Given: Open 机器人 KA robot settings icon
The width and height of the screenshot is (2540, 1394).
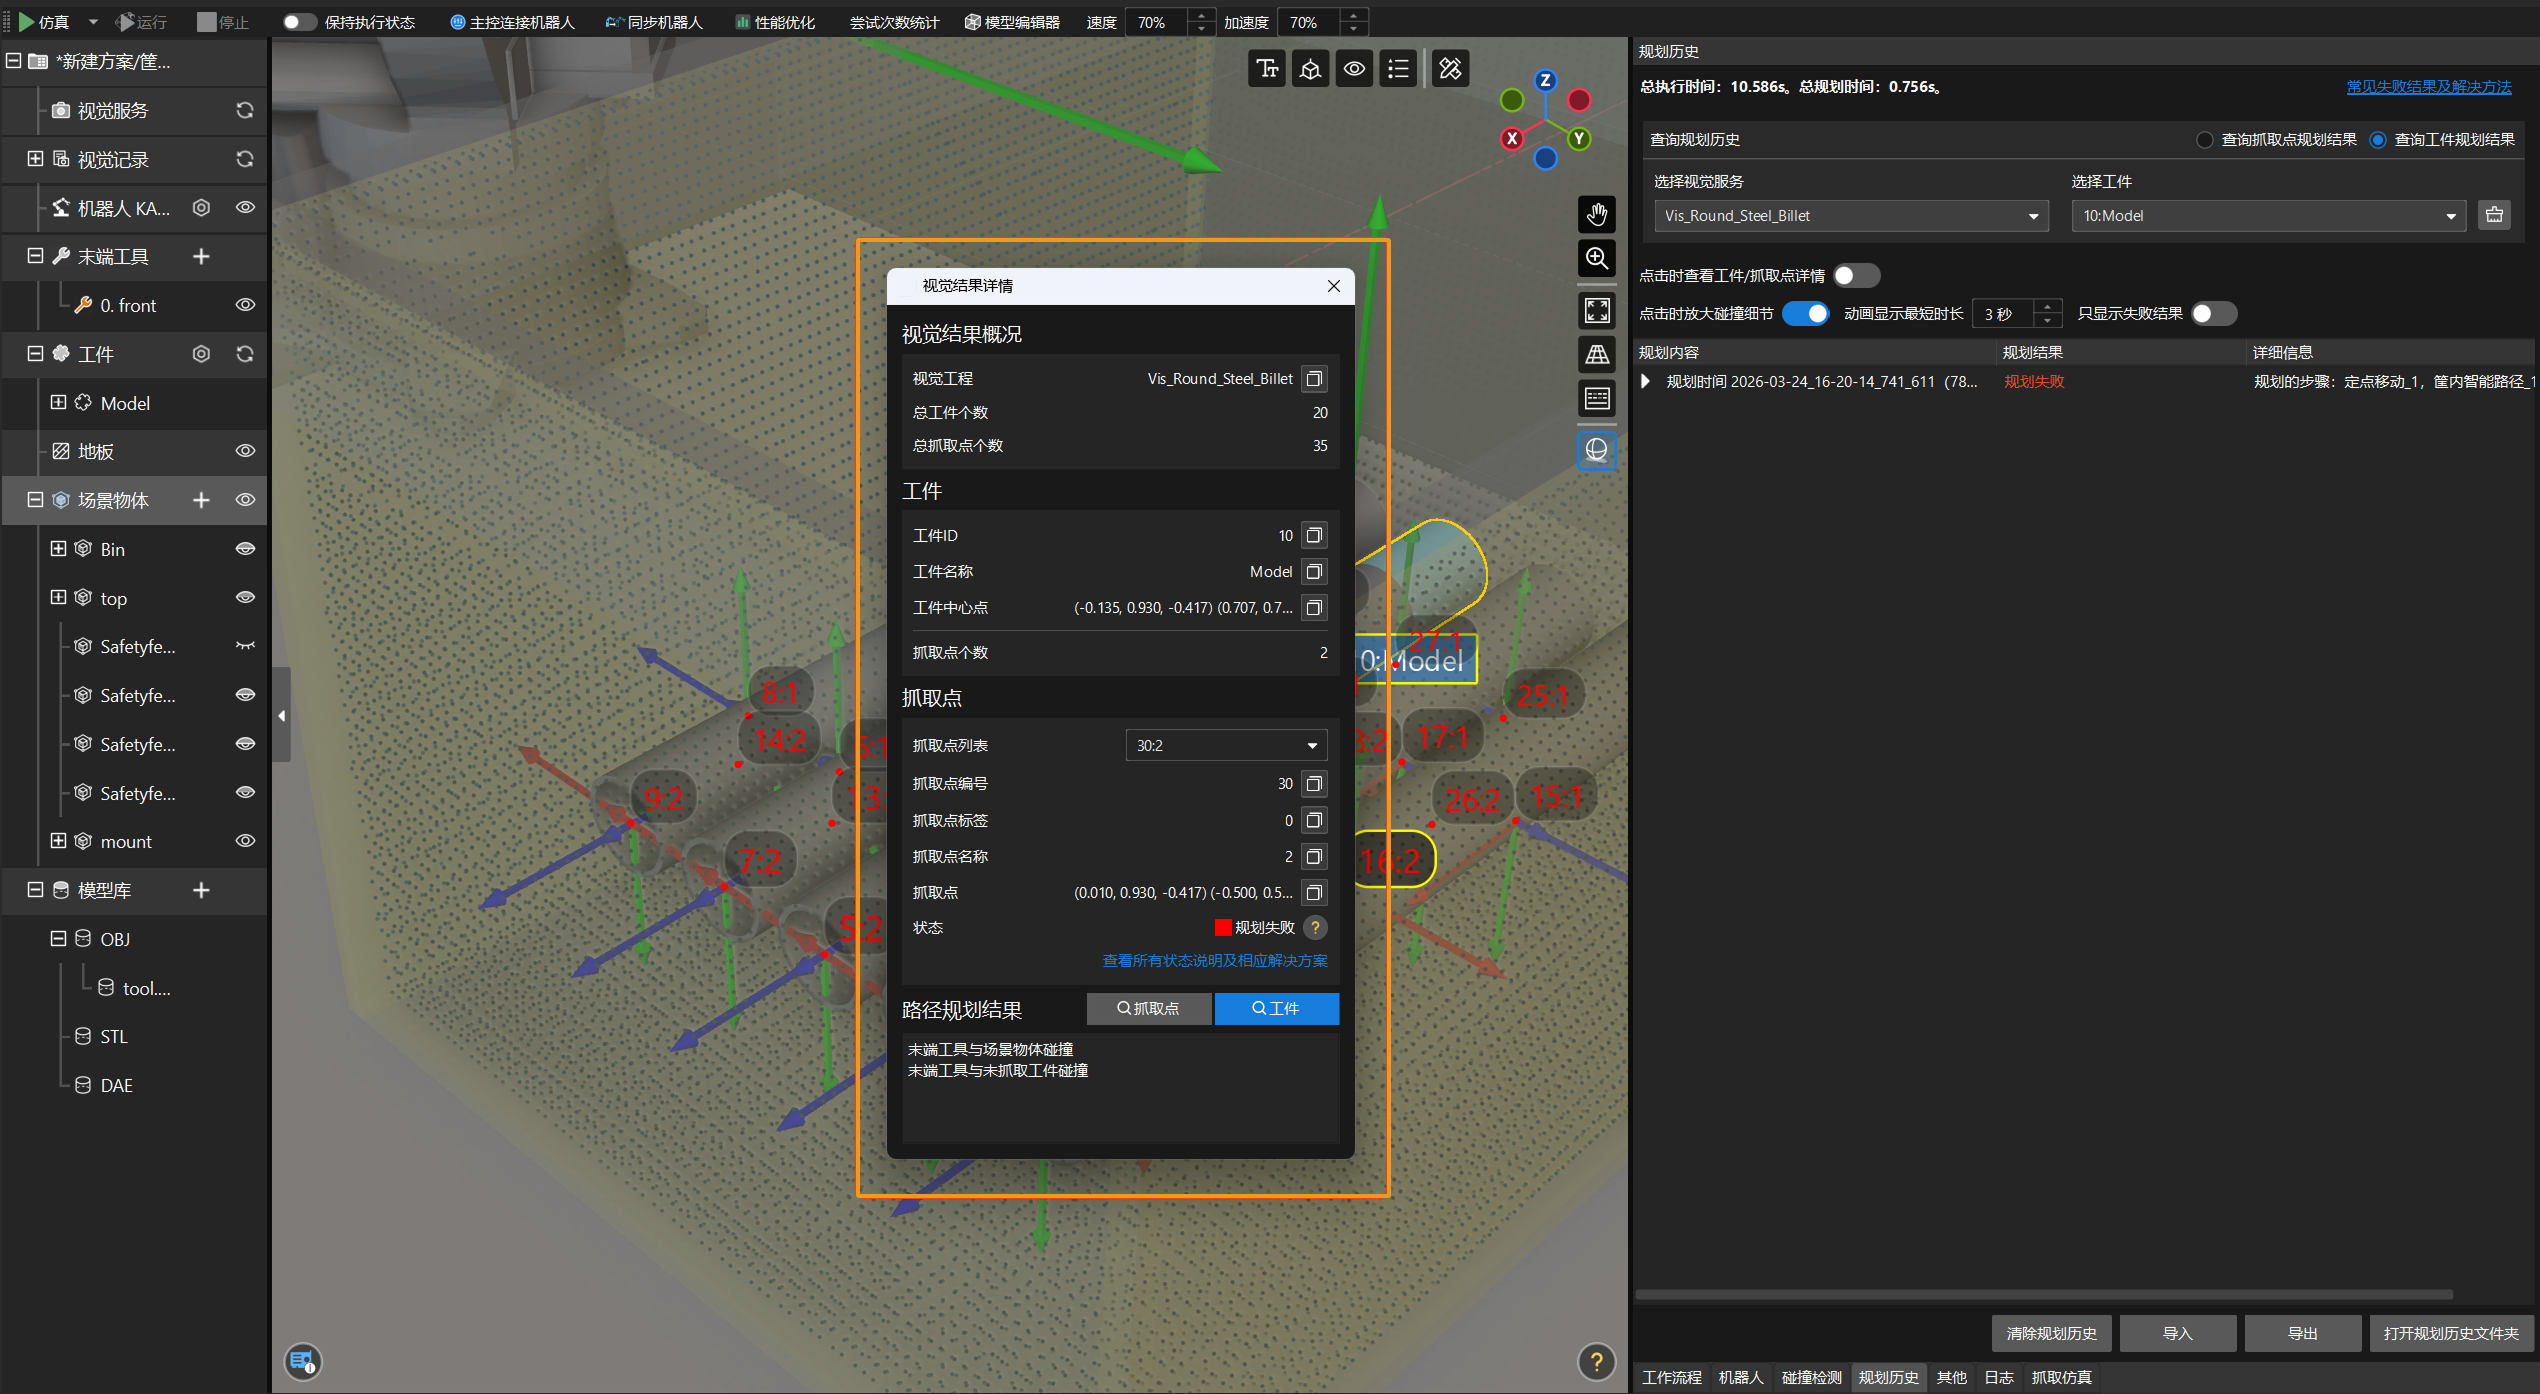Looking at the screenshot, I should (x=201, y=208).
